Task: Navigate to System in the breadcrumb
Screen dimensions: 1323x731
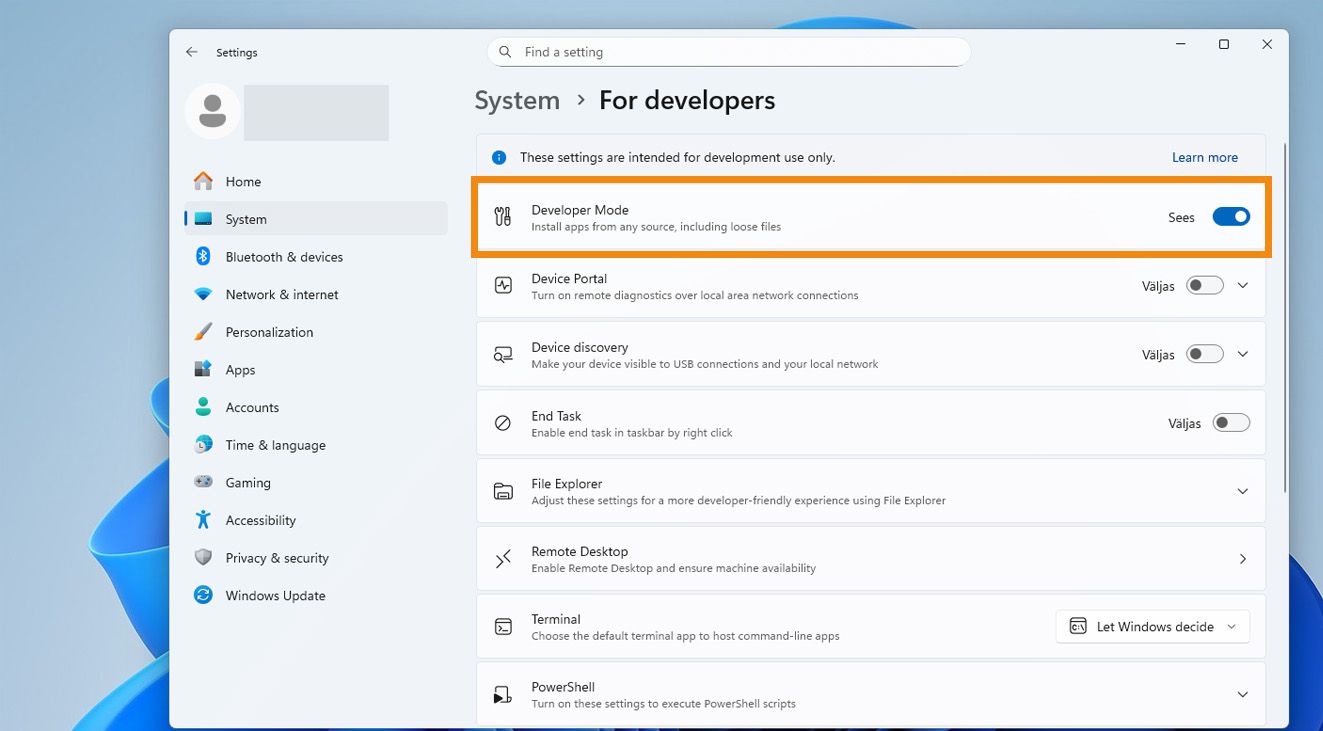Action: 517,101
